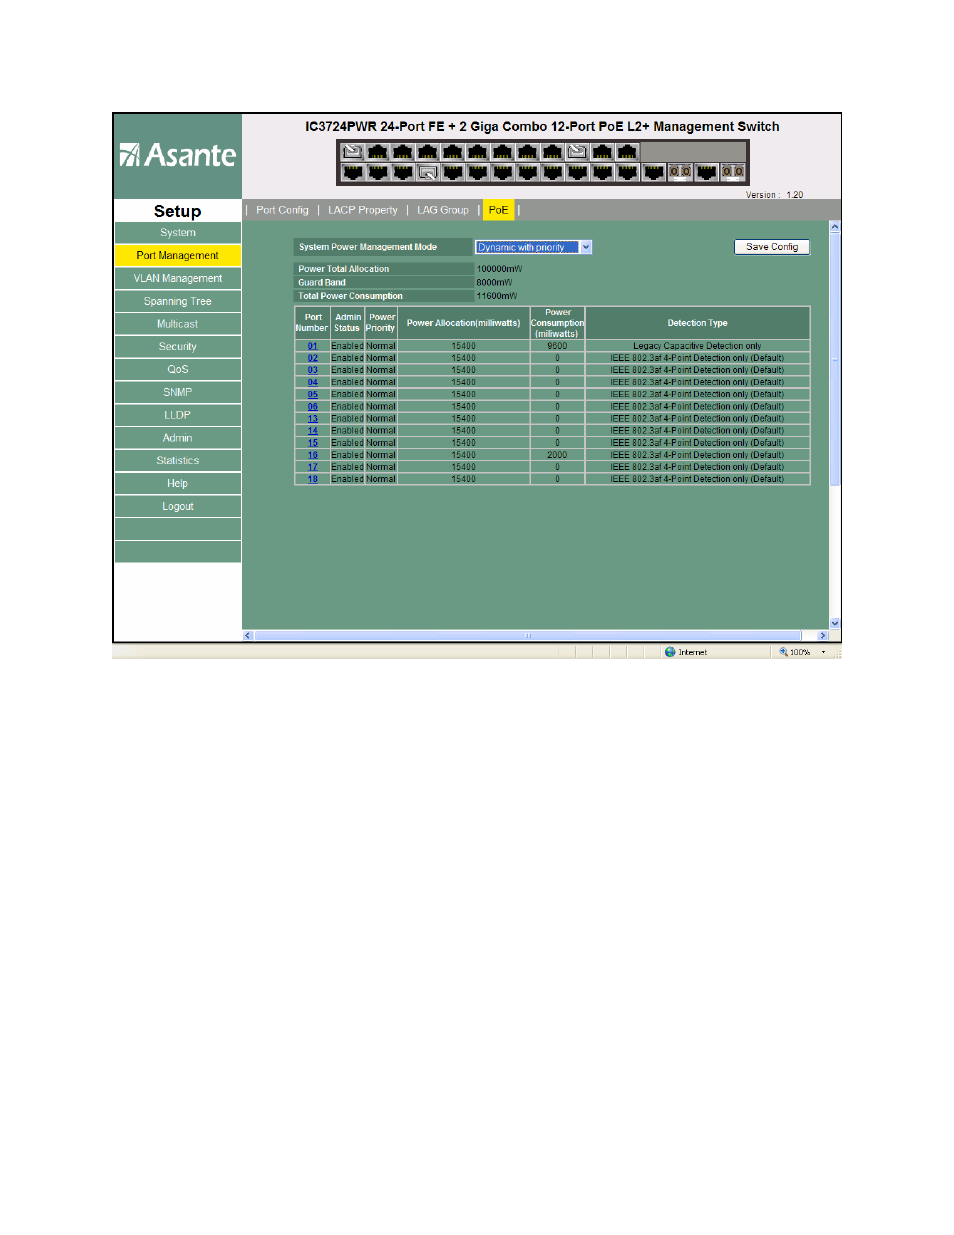Click Logout in the sidebar

[178, 507]
